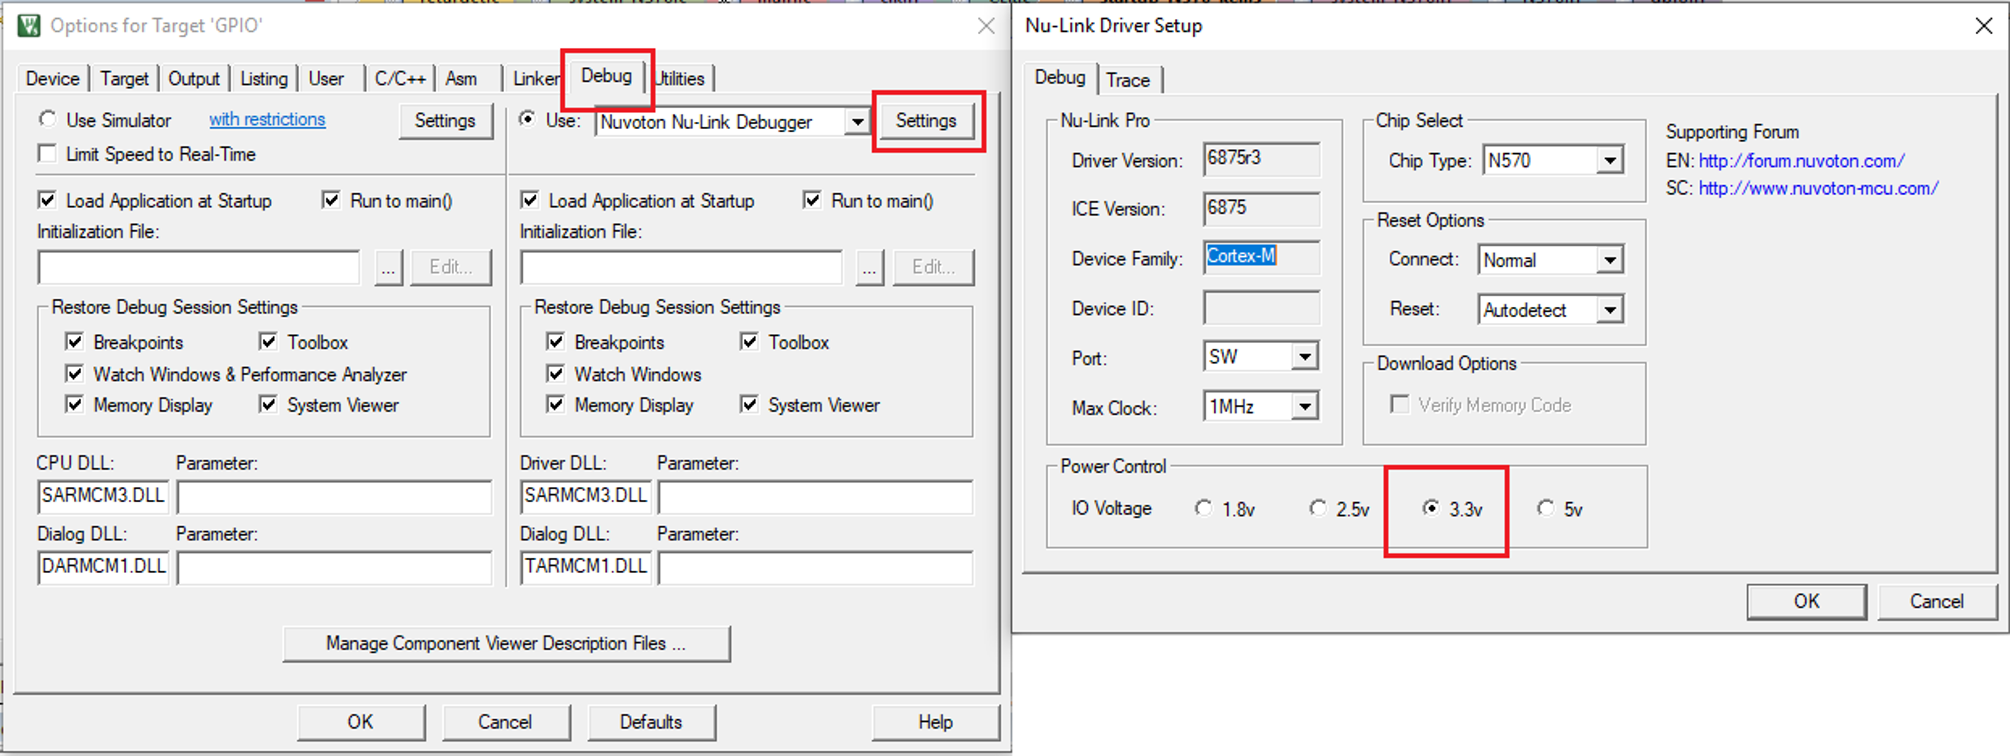Click the CPU DLL field SARMCM3.DLL
Viewport: 2010px width, 756px height.
103,497
